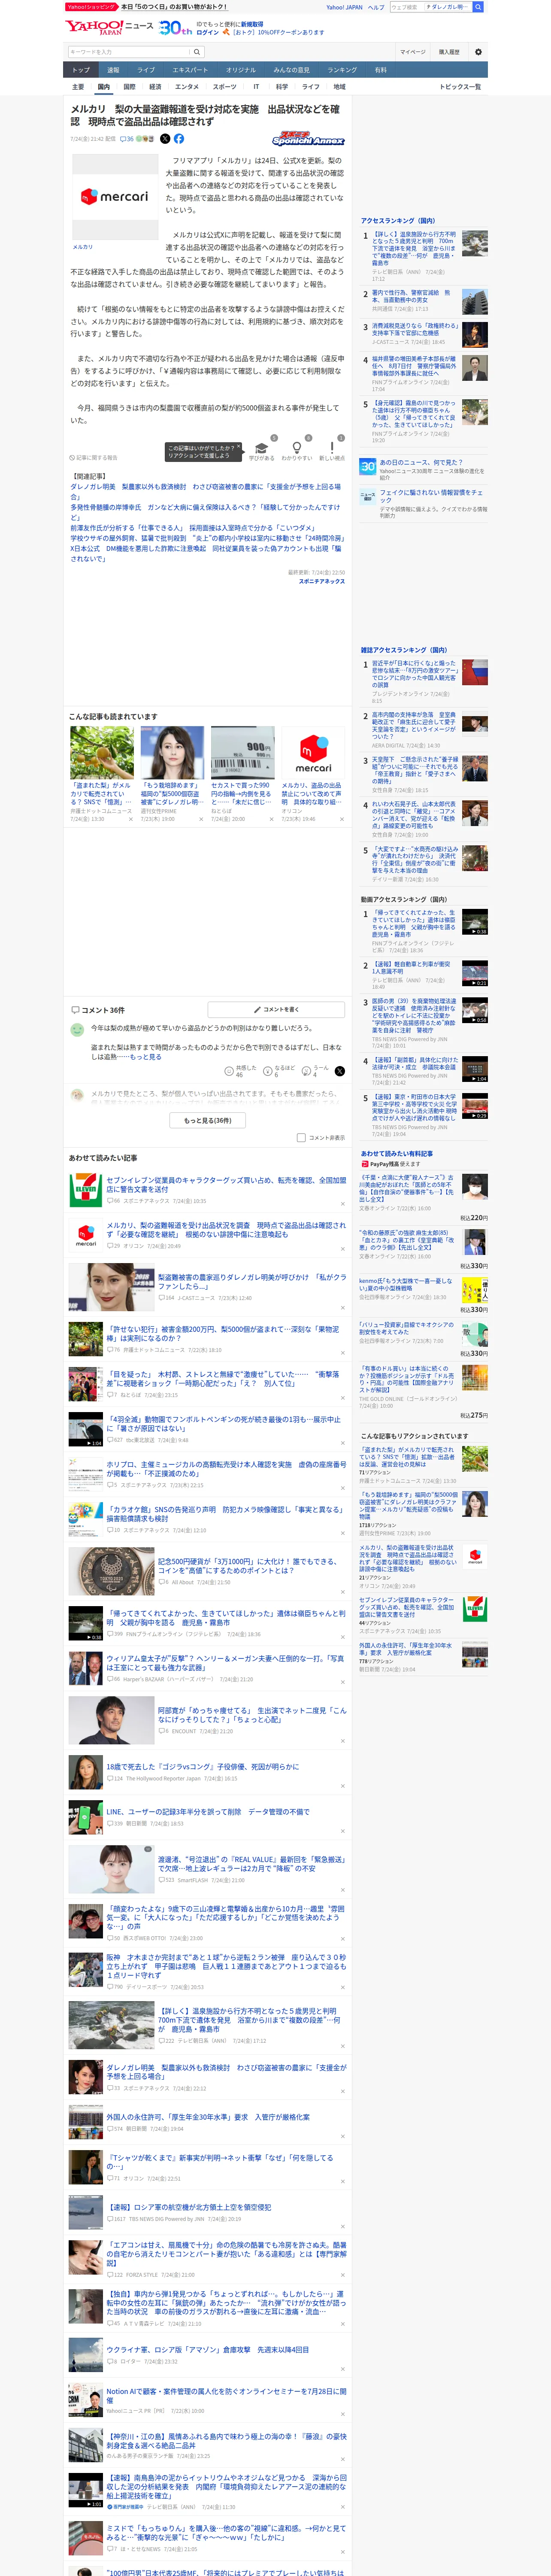This screenshot has width=551, height=2576.
Task: Toggle the コメント非表示 checkbox
Action: [301, 1138]
